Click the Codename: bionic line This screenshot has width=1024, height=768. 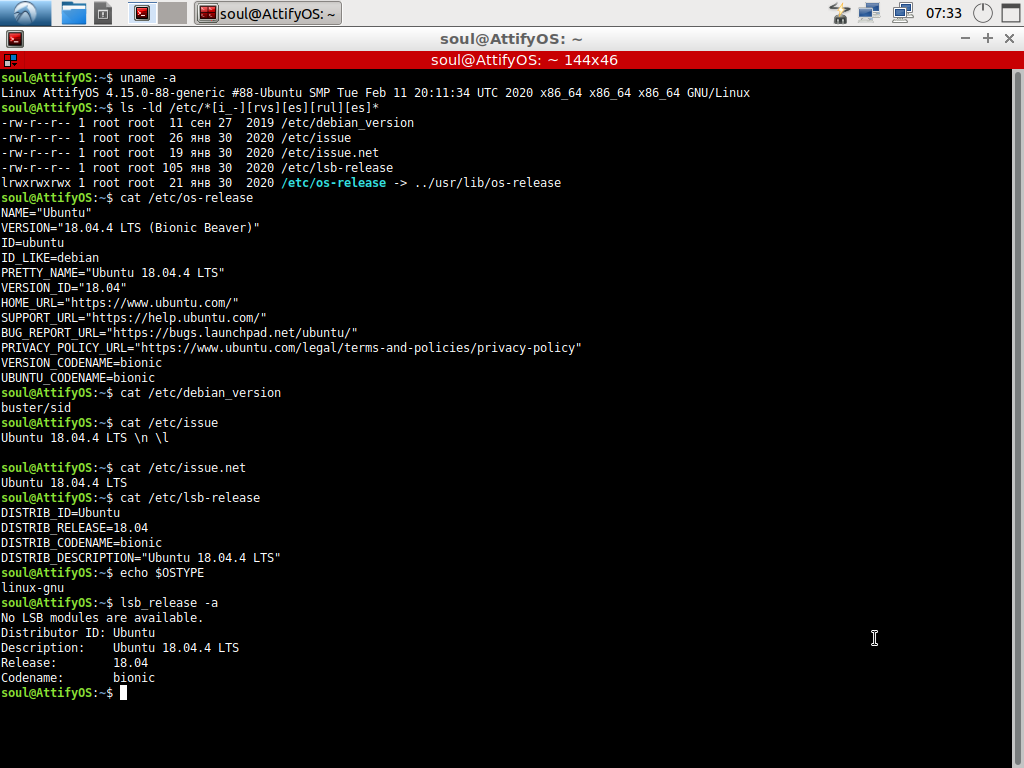(78, 679)
